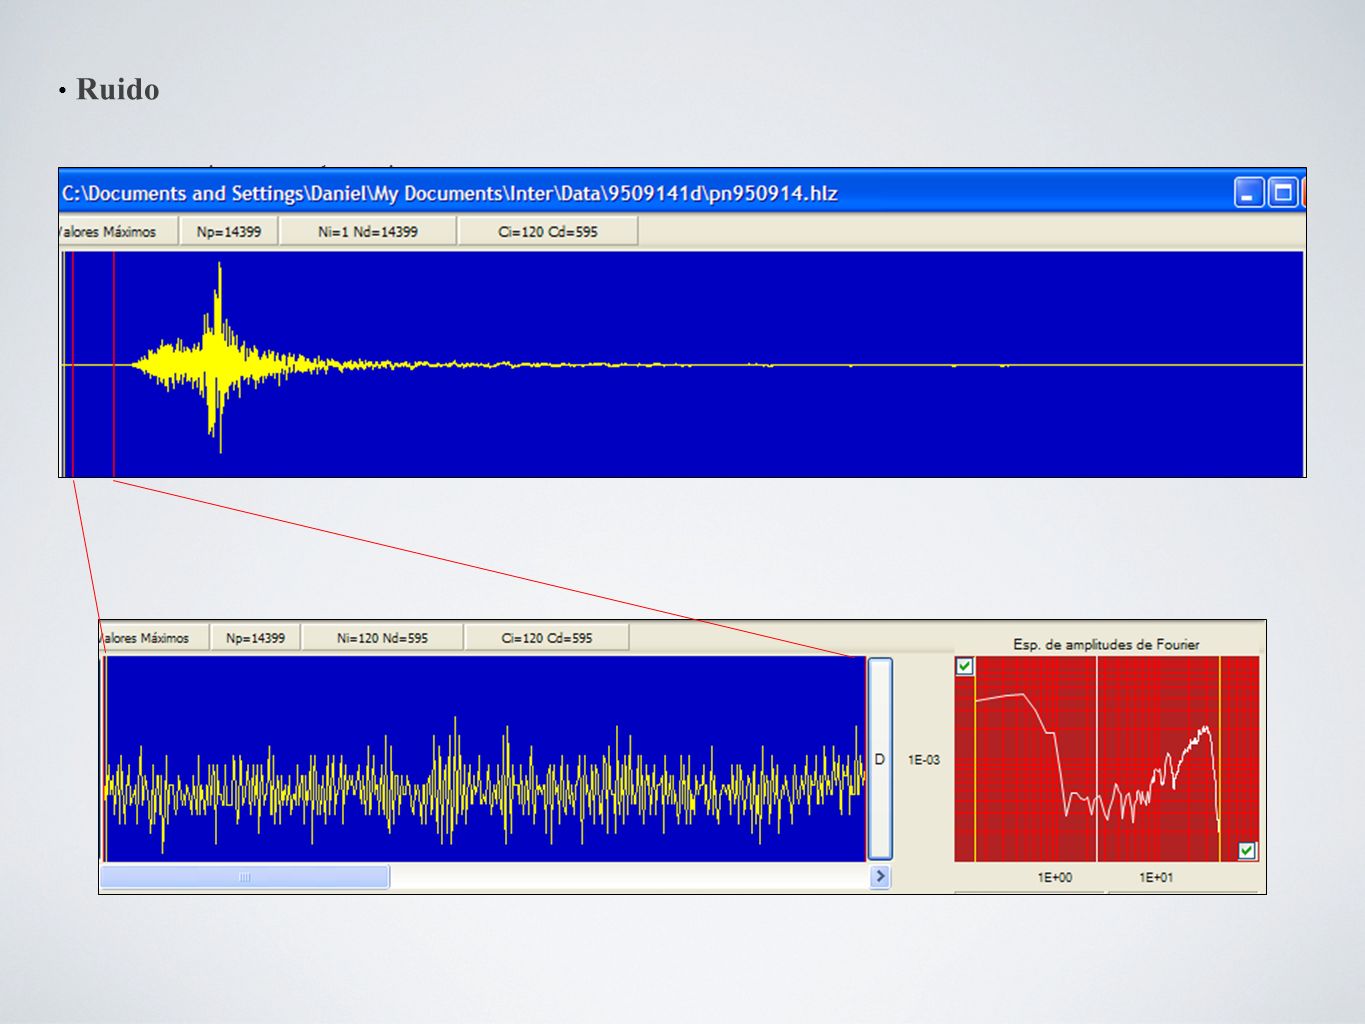This screenshot has height=1024, width=1365.
Task: Click the 'Esp. de amplitudes de Fourier' title
Action: (x=1106, y=645)
